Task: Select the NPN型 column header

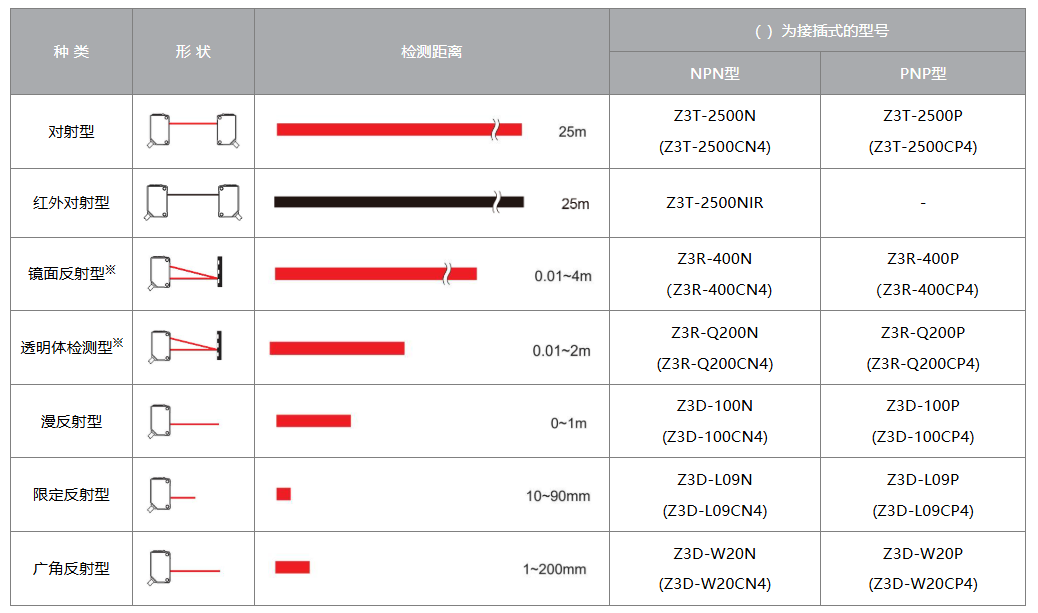Action: [715, 74]
